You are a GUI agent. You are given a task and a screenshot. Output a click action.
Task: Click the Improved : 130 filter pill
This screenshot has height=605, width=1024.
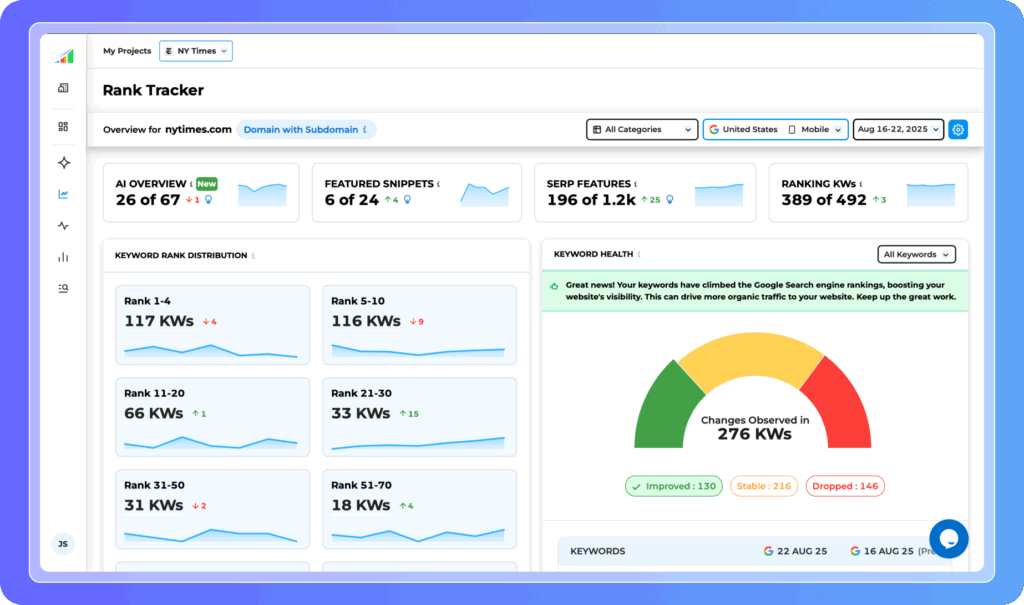pos(673,486)
